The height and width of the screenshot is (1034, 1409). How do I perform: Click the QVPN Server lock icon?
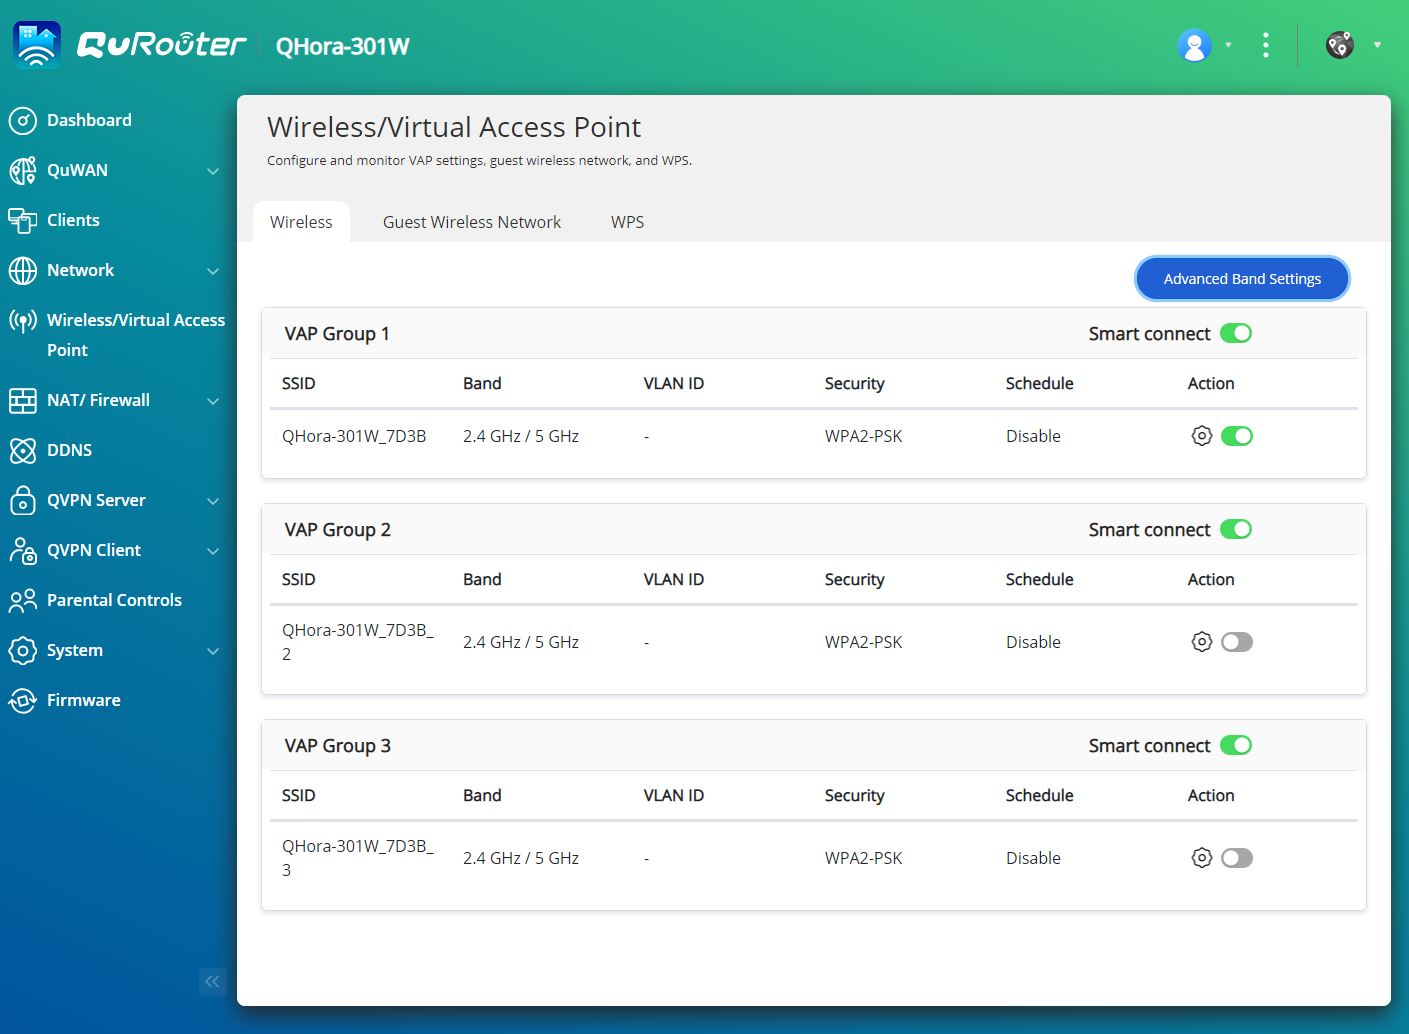click(23, 500)
